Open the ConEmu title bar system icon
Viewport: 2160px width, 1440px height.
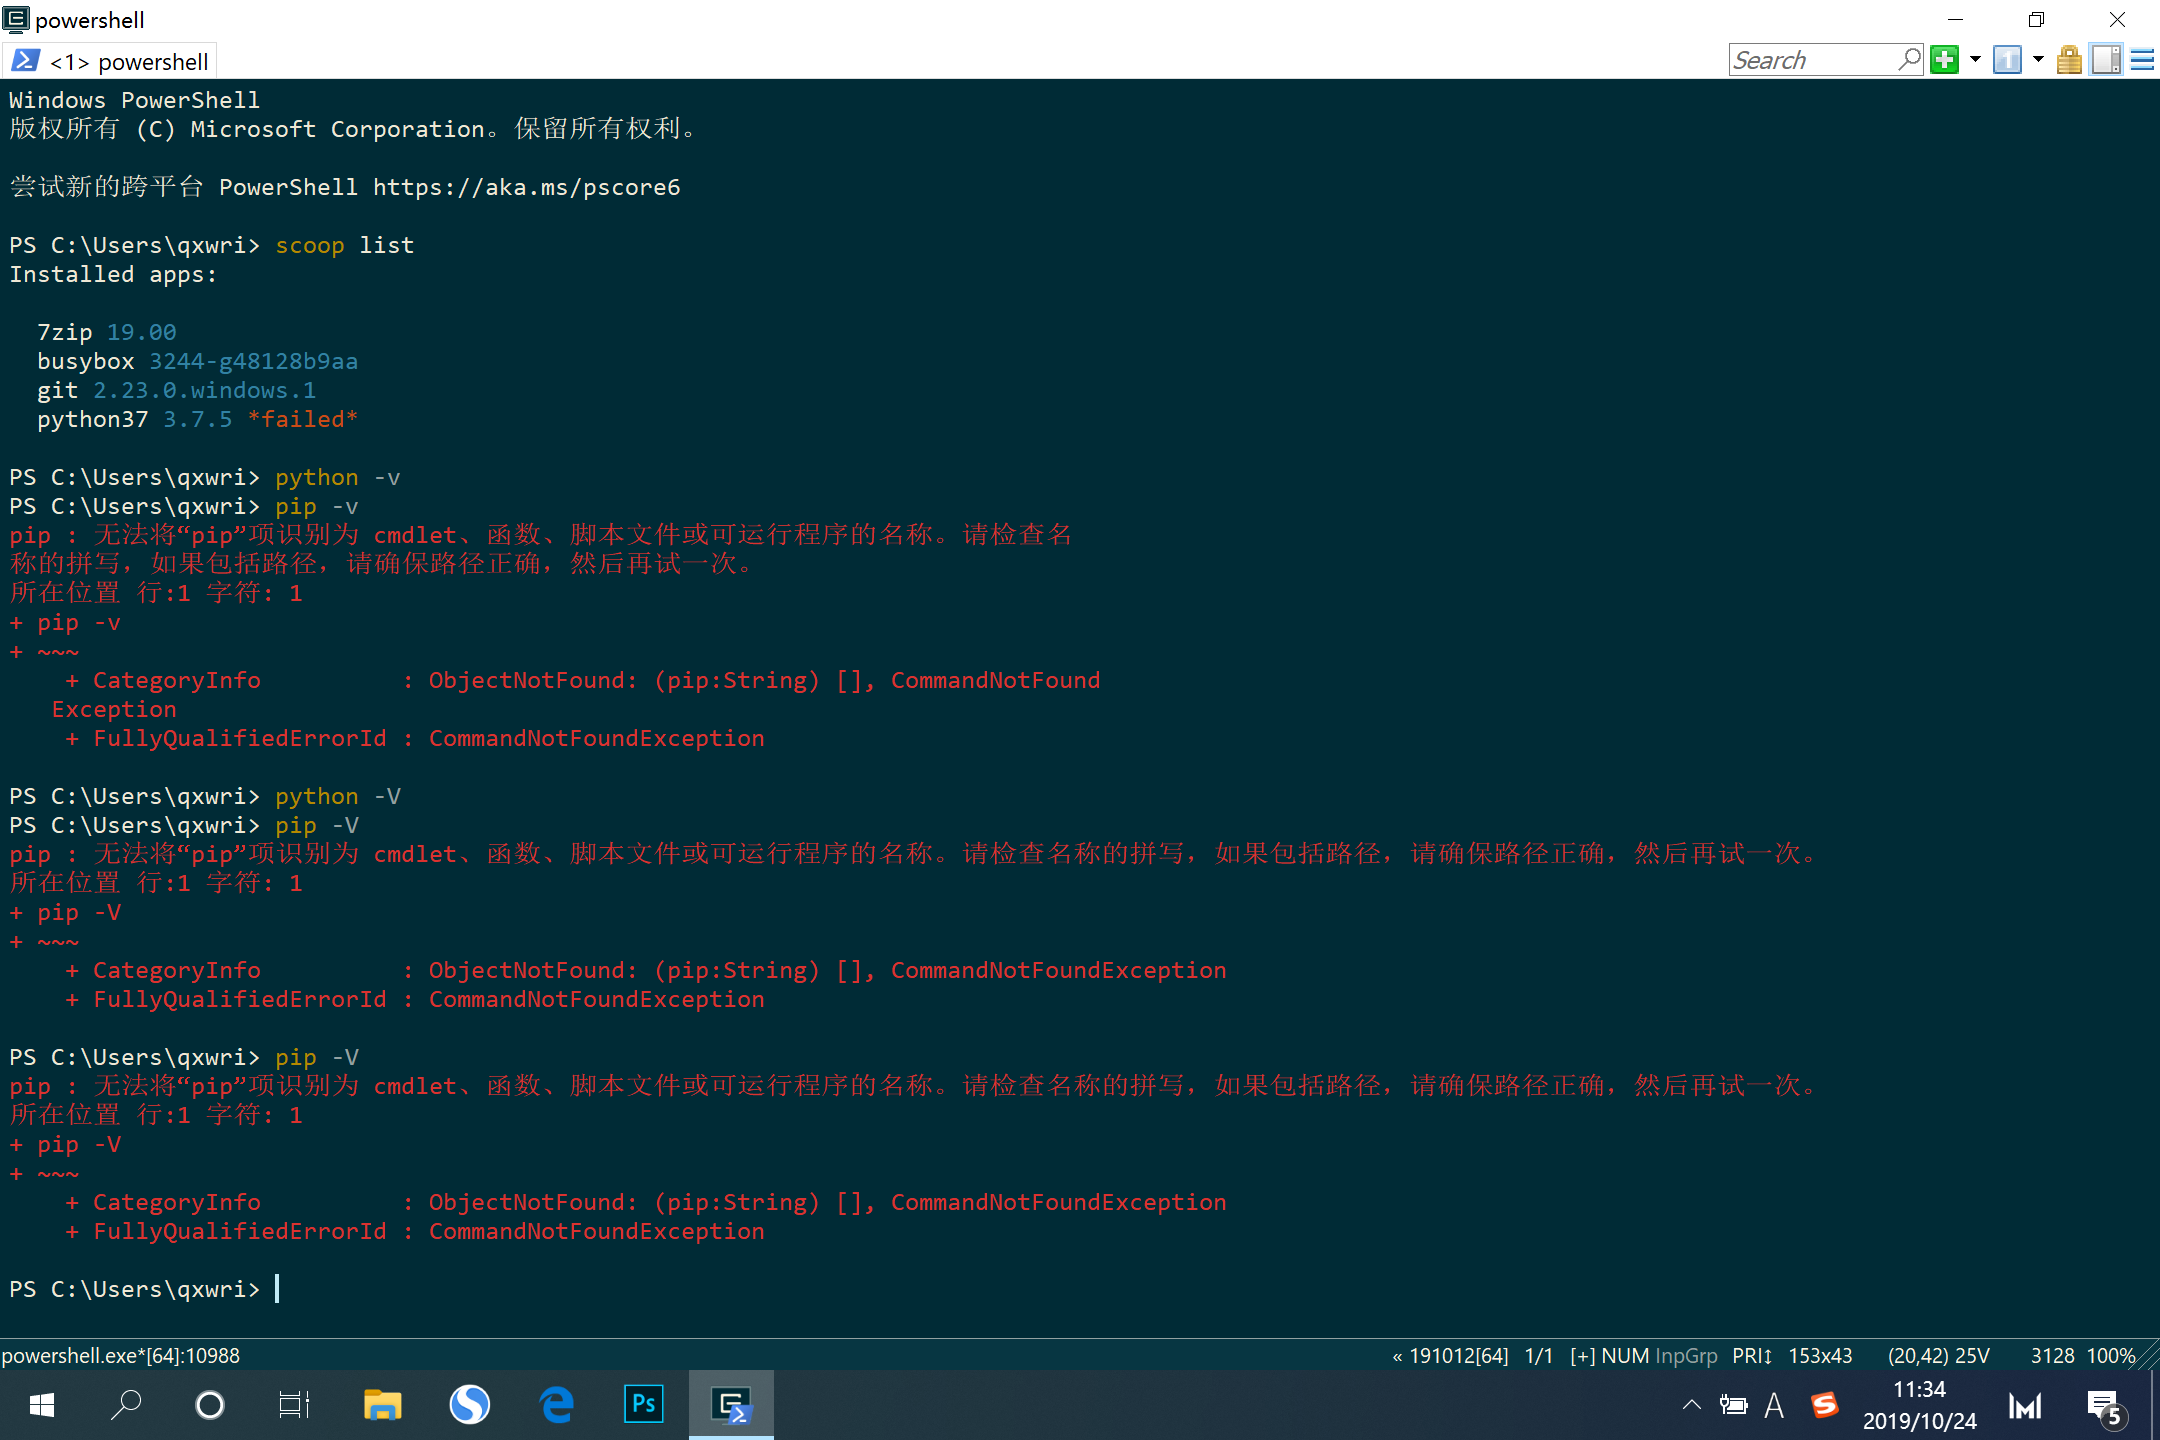click(x=16, y=19)
